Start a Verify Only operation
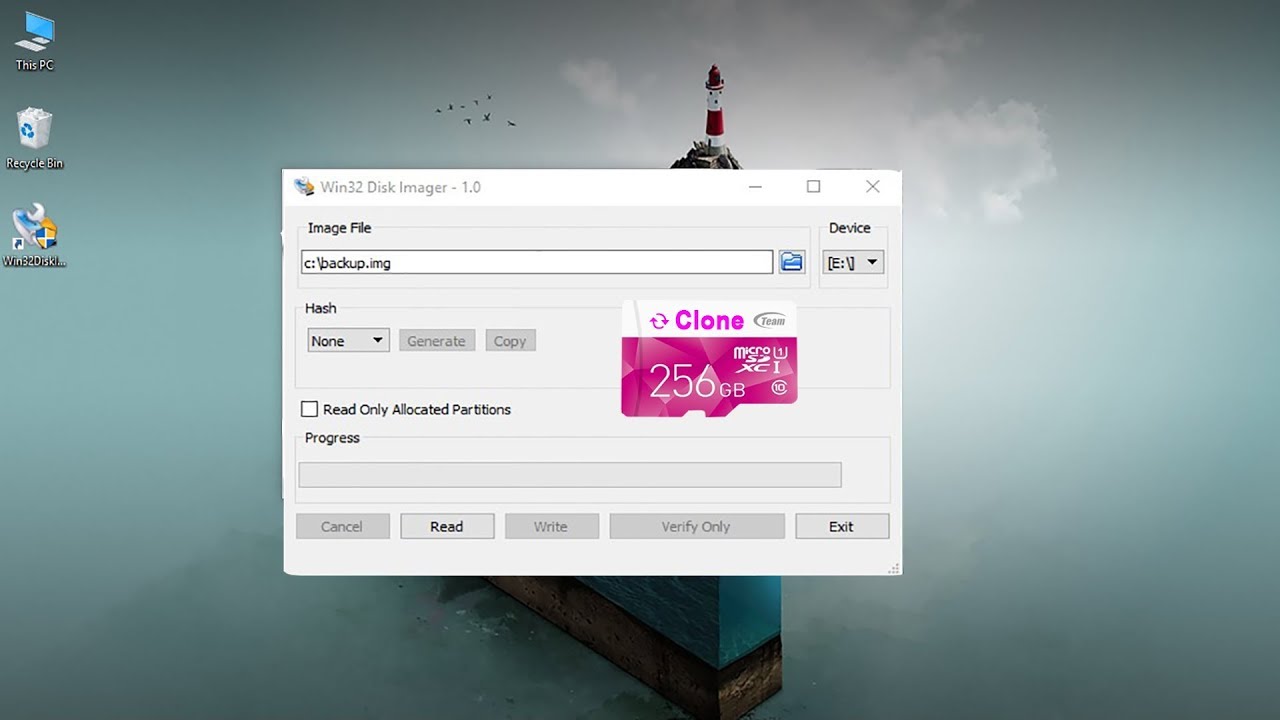The width and height of the screenshot is (1280, 720). pos(696,526)
